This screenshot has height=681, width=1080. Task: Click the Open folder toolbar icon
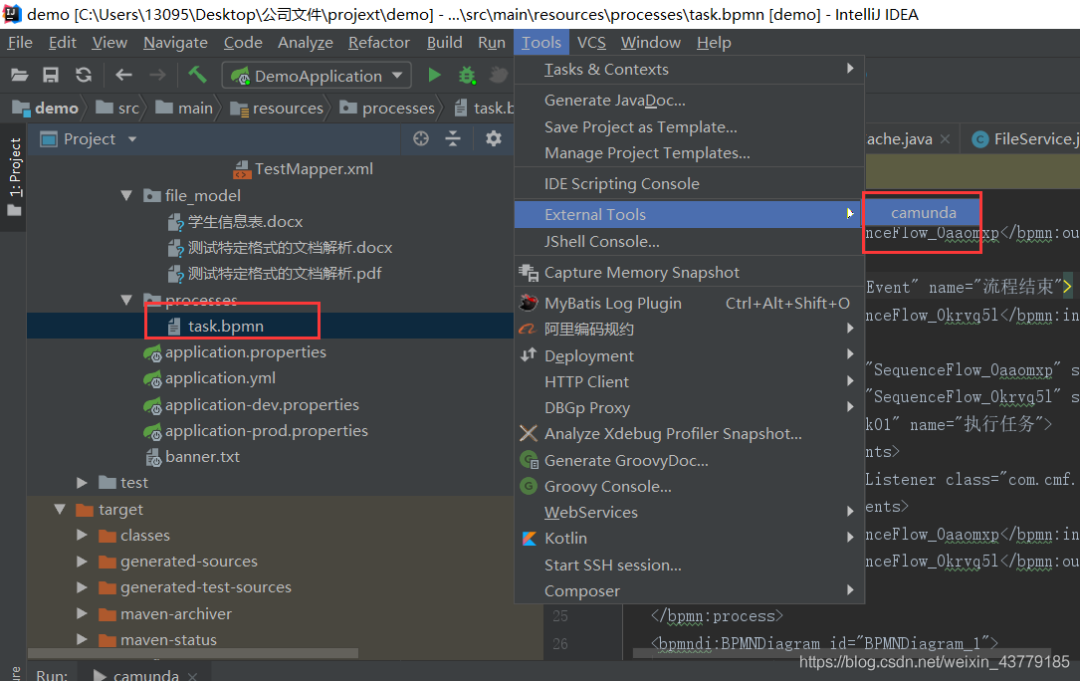pyautogui.click(x=19, y=75)
